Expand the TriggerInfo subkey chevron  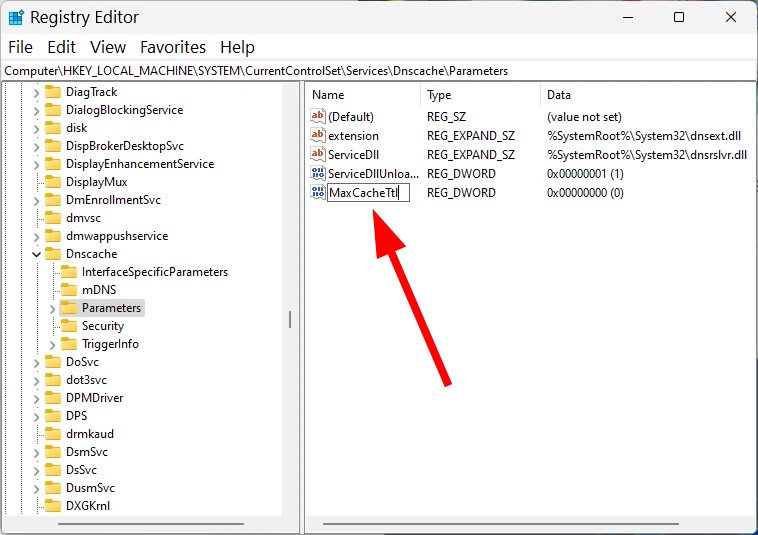[x=52, y=344]
